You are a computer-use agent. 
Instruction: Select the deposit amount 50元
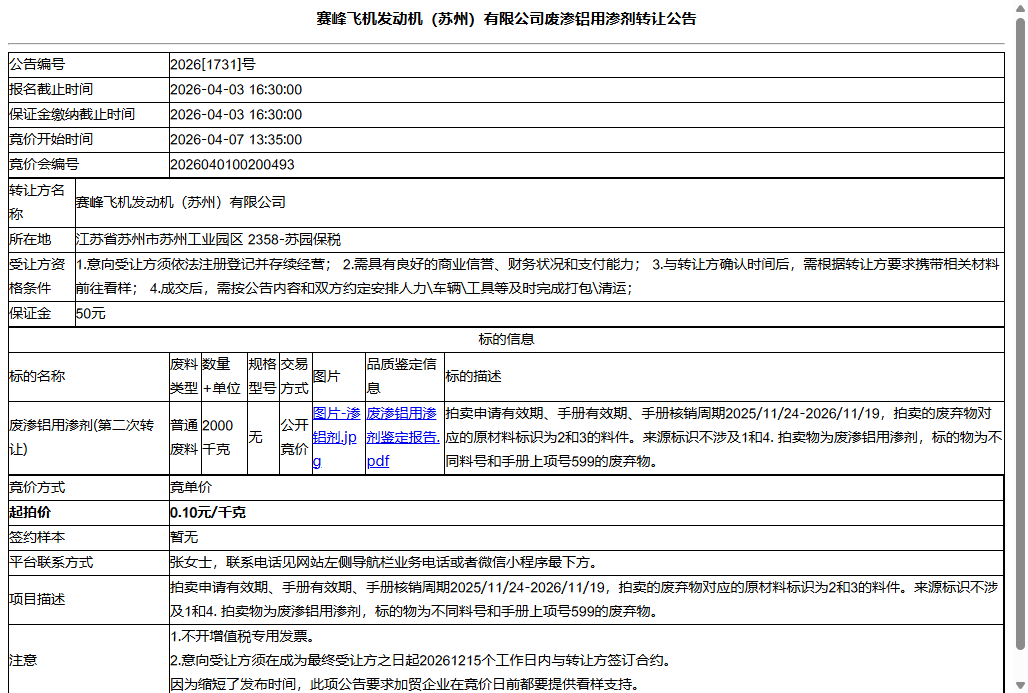click(x=90, y=313)
